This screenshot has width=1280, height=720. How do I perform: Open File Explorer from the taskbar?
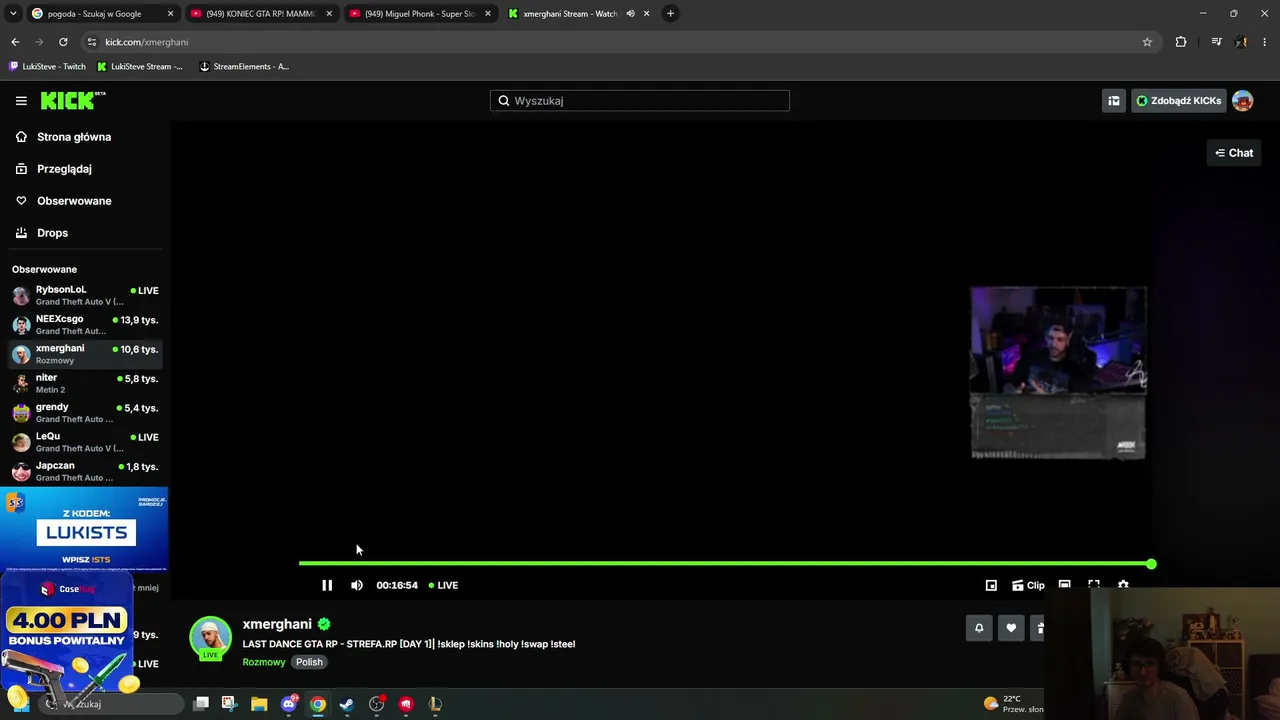point(259,704)
